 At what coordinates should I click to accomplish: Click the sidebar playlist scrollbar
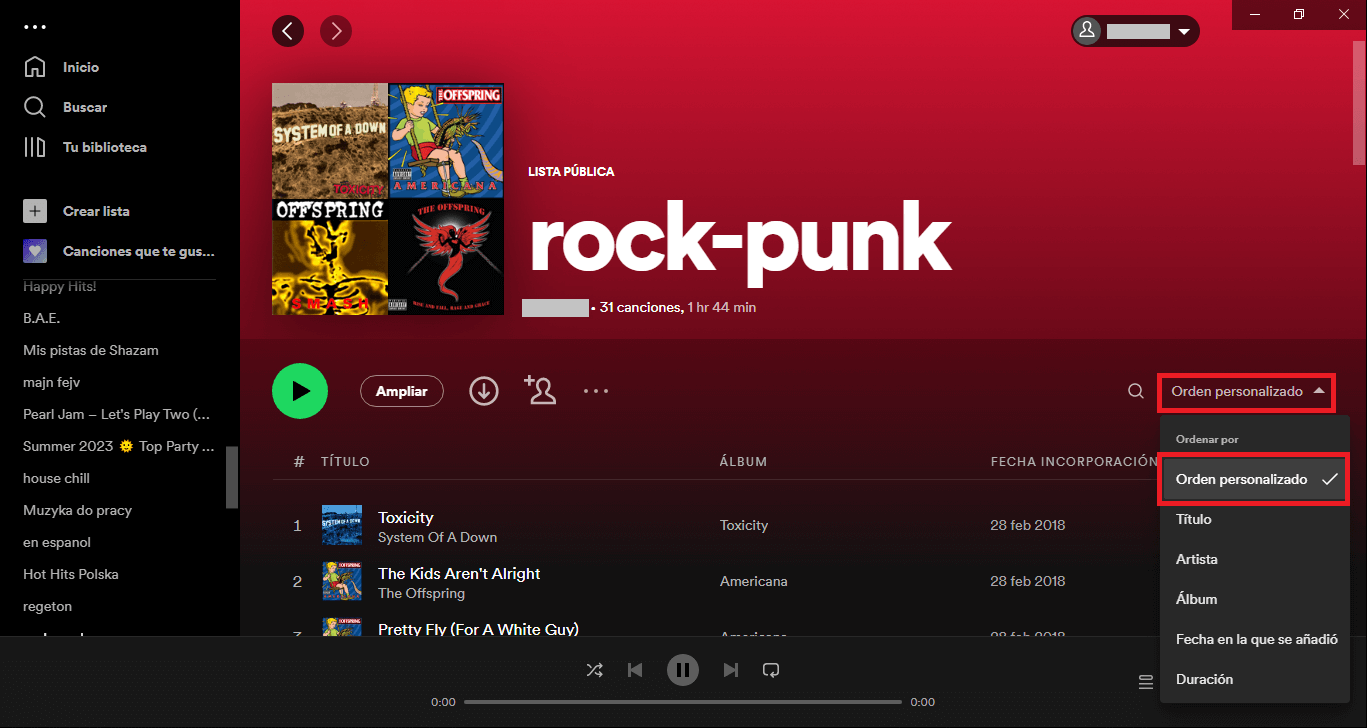pos(232,477)
